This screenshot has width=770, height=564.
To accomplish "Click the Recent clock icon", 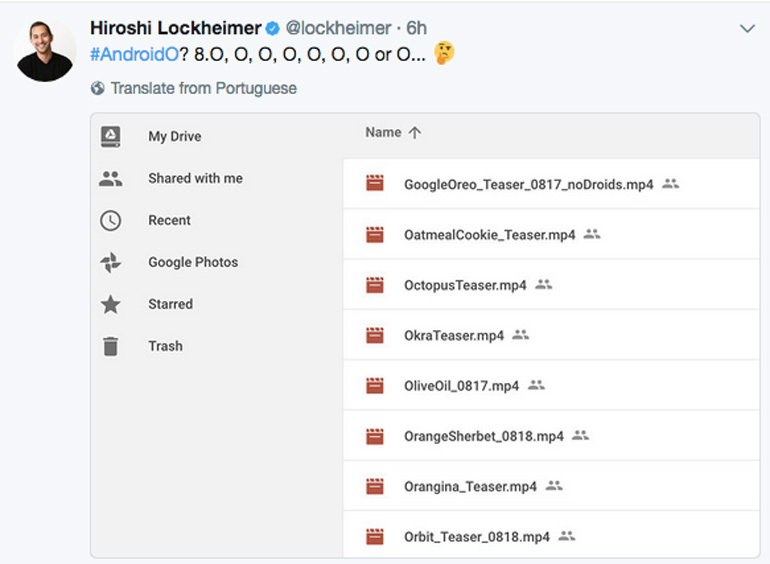I will coord(111,221).
